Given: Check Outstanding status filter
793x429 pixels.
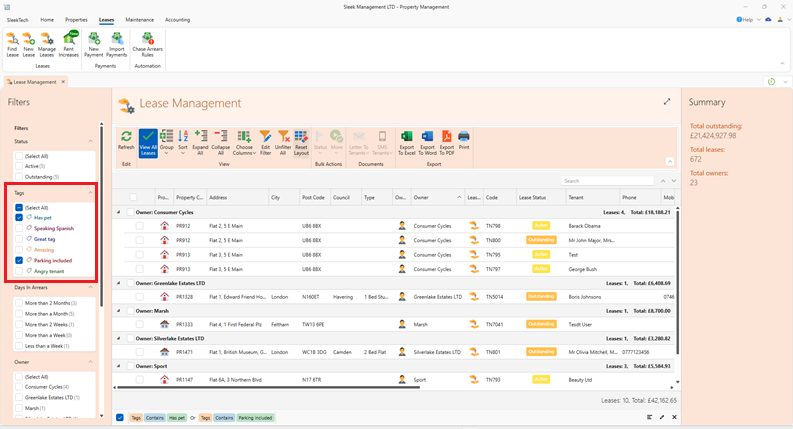Looking at the screenshot, I should click(19, 177).
